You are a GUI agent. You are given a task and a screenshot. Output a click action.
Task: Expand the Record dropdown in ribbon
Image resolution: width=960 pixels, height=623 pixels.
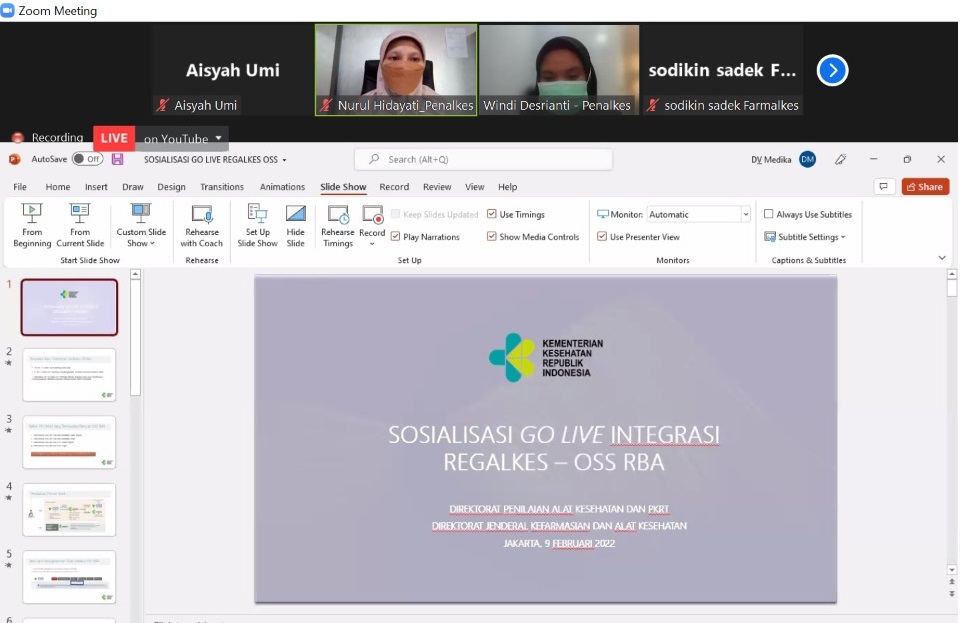click(x=372, y=244)
